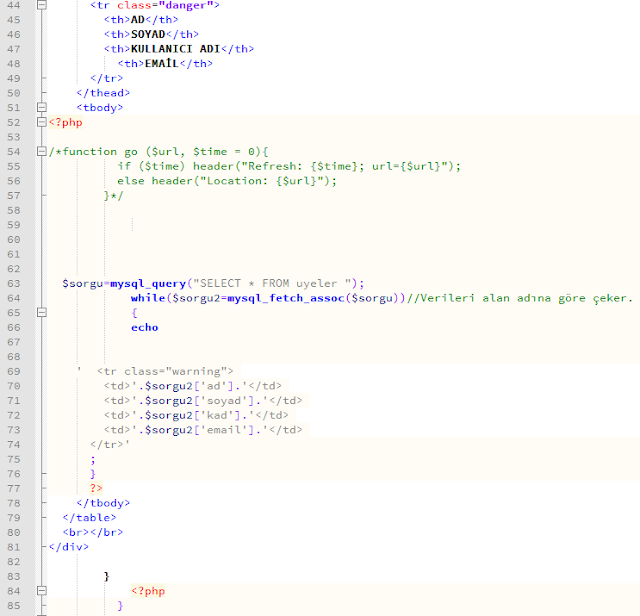Collapse the php fold at line 84

pos(41,591)
